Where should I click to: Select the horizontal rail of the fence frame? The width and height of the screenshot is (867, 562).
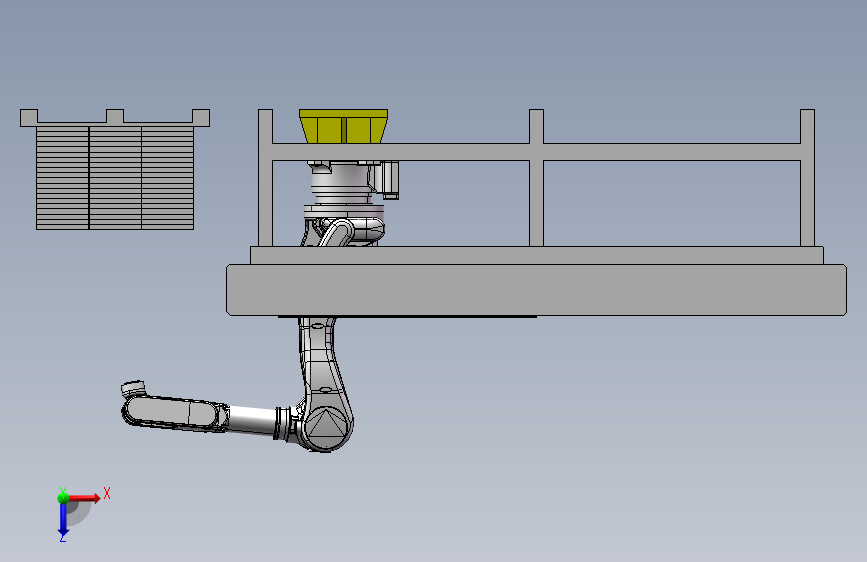tap(536, 152)
